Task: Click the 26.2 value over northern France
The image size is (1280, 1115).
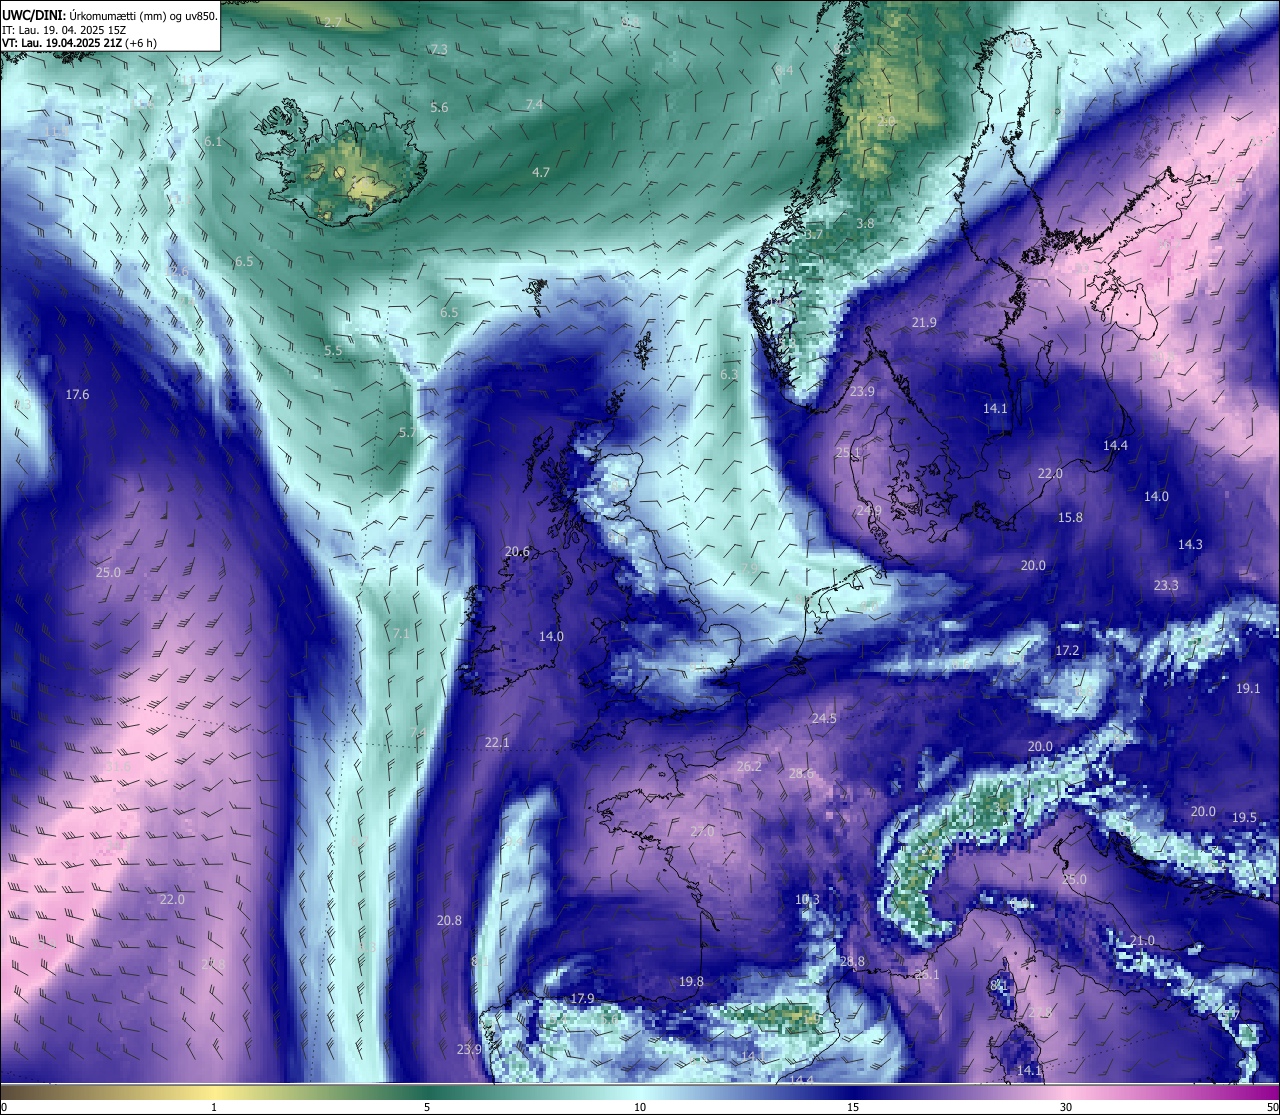Action: (749, 767)
